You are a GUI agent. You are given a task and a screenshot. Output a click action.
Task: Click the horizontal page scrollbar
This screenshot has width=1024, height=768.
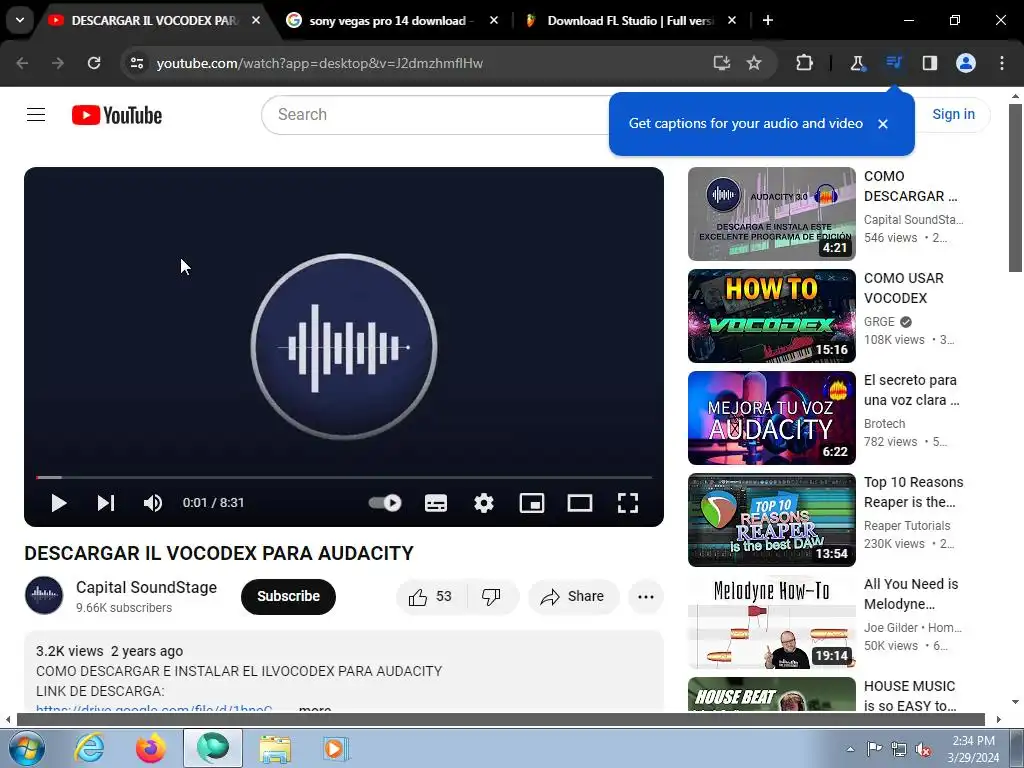[501, 719]
